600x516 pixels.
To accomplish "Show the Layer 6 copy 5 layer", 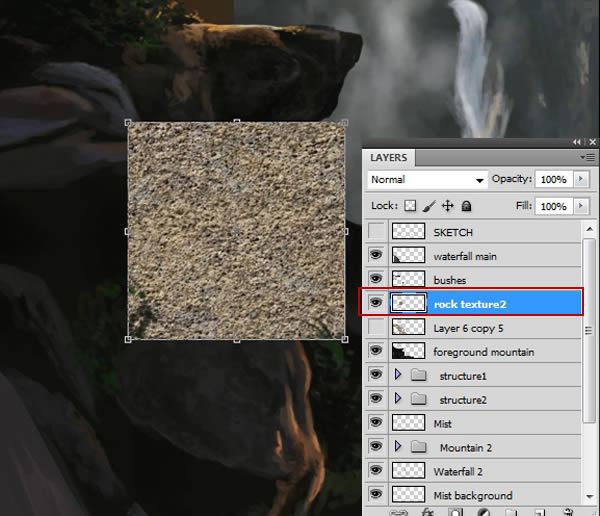I will coord(376,327).
